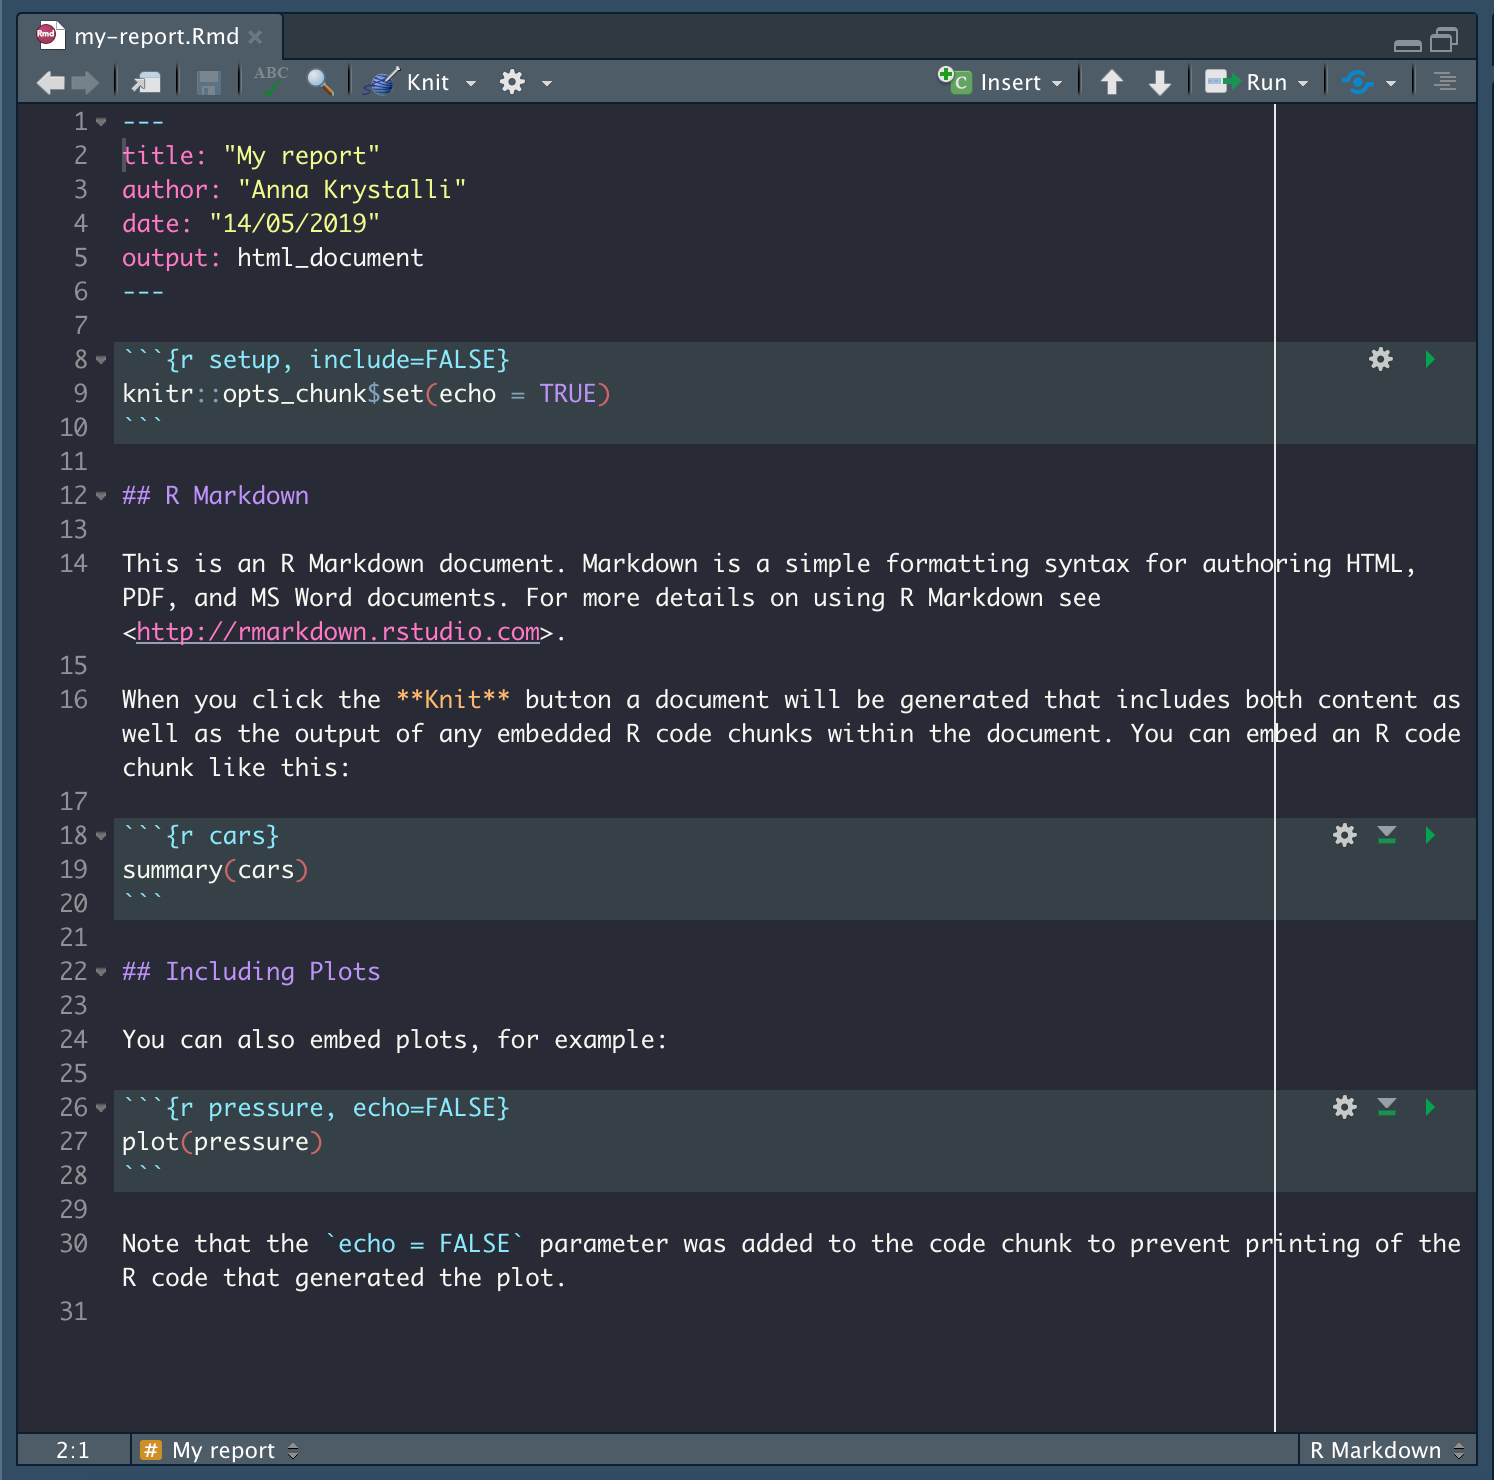Image resolution: width=1494 pixels, height=1480 pixels.
Task: Toggle the document outline
Action: tap(1444, 82)
